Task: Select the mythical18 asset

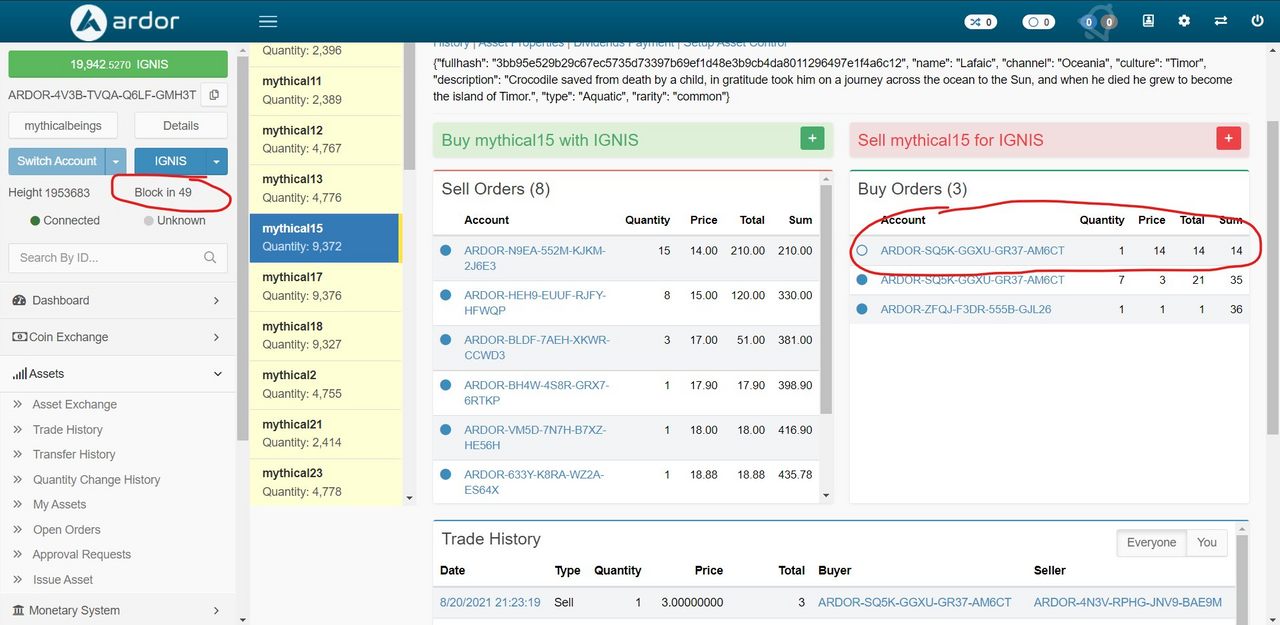Action: point(325,336)
